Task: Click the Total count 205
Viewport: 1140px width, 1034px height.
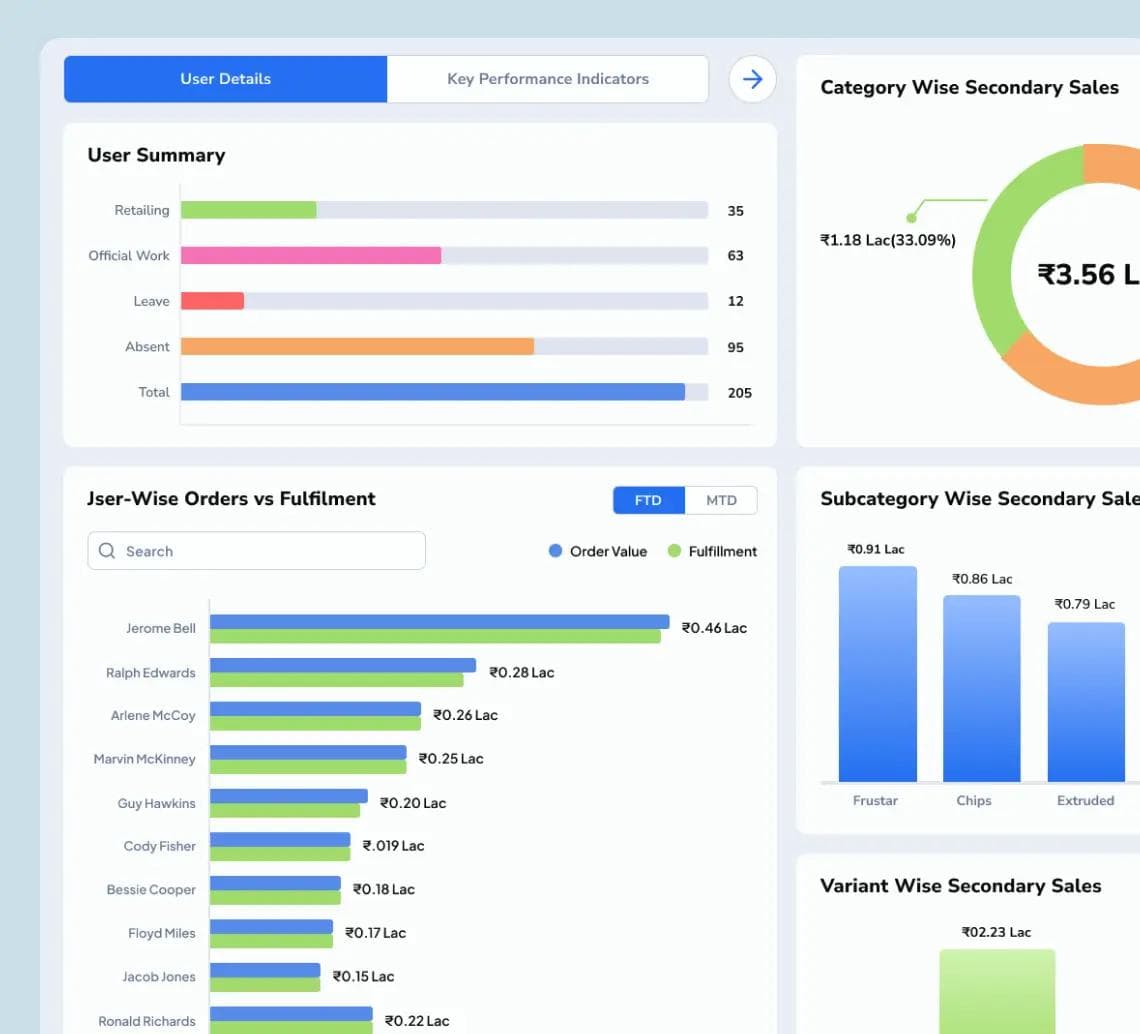Action: click(739, 393)
